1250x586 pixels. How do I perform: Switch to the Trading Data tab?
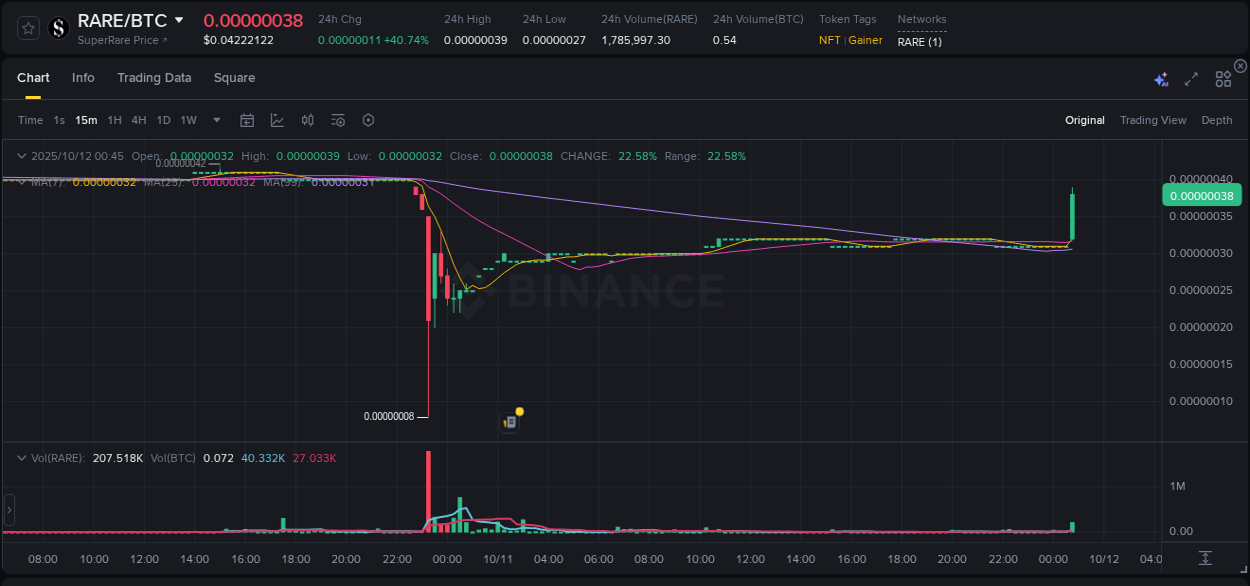[154, 78]
